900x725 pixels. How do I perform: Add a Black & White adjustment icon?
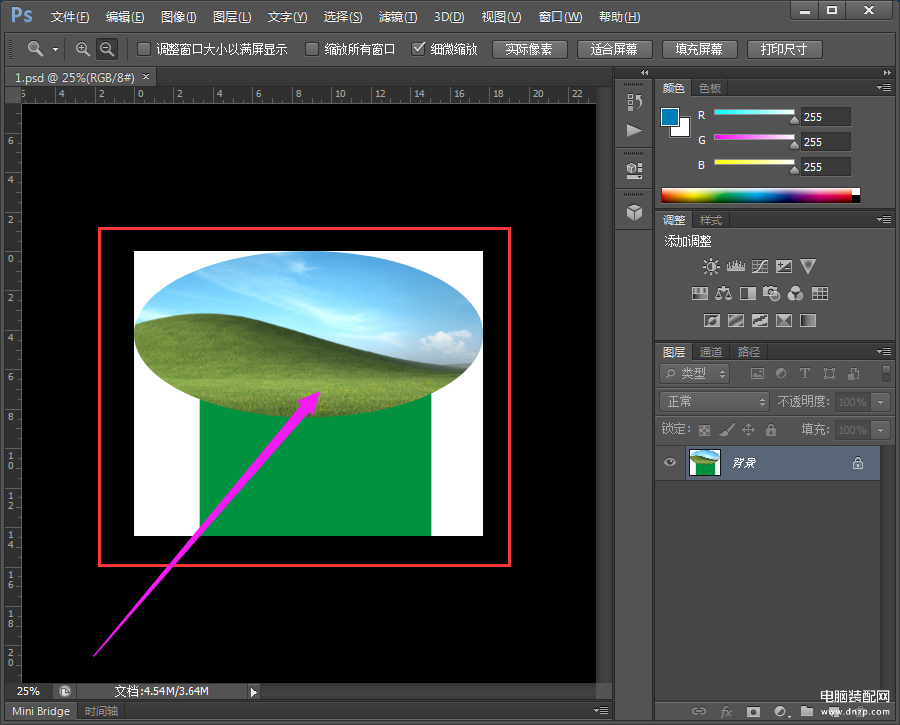coord(748,294)
